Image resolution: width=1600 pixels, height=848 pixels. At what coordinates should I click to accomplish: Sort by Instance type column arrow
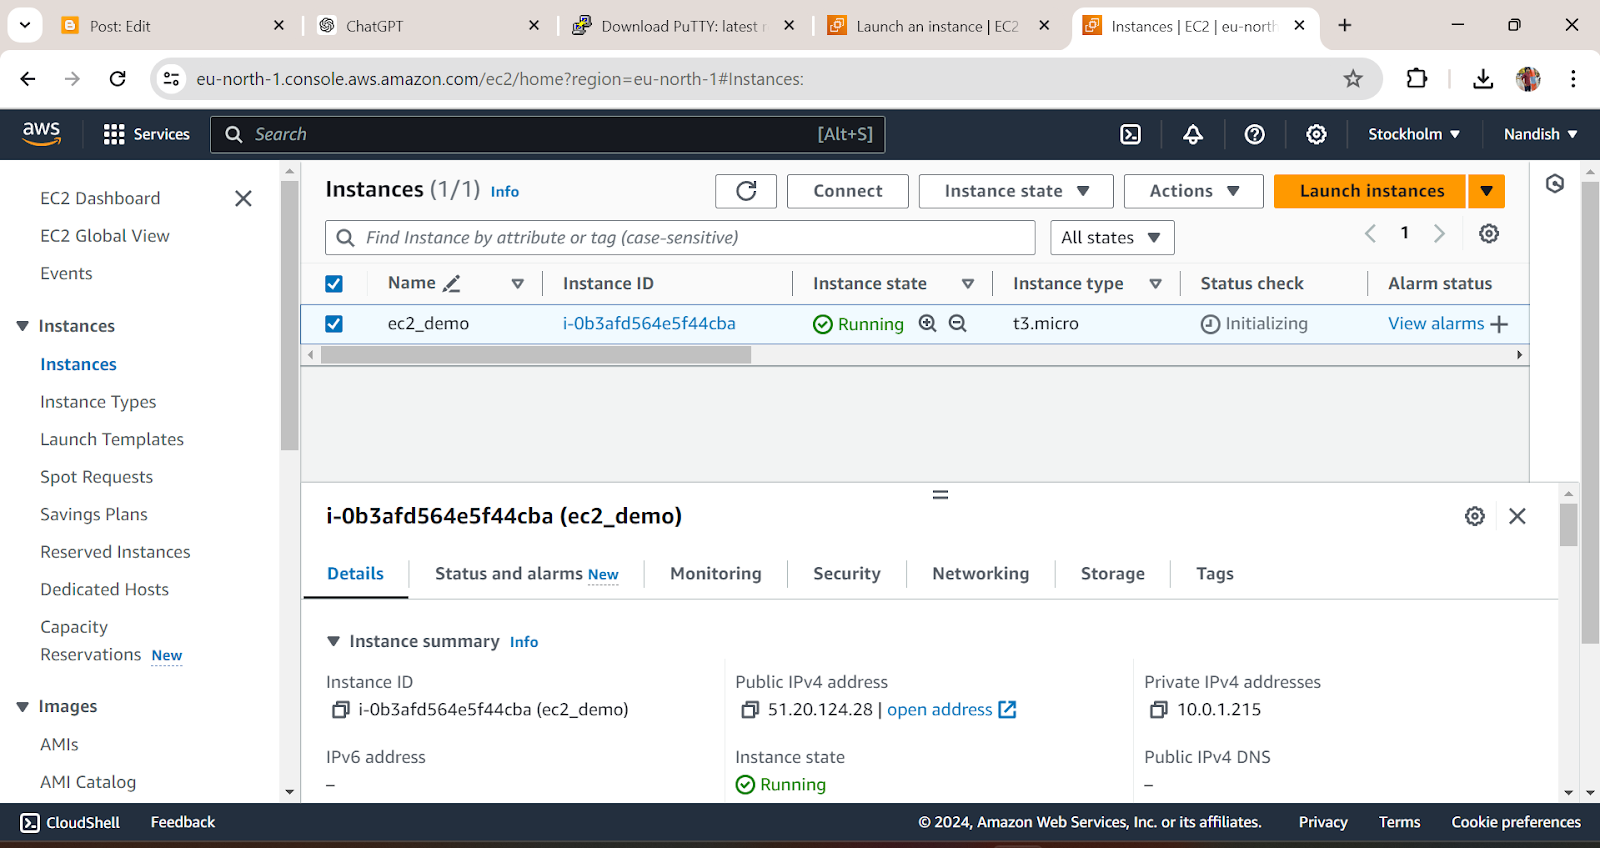pyautogui.click(x=1156, y=284)
